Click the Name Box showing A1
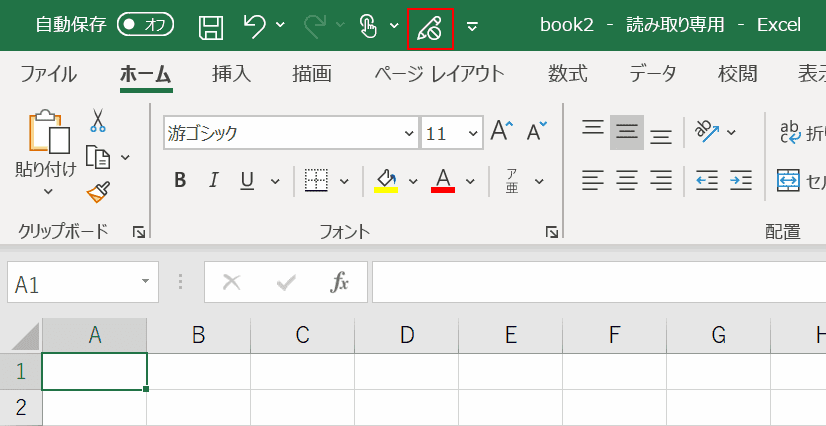This screenshot has height=426, width=826. 83,282
